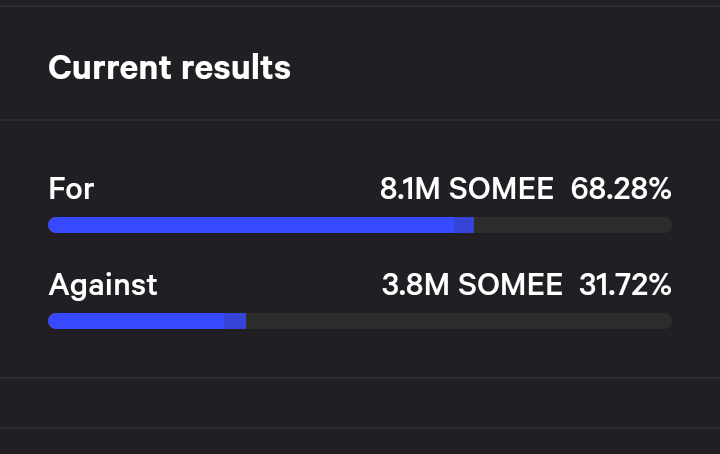The height and width of the screenshot is (454, 720).
Task: Click the bright blue filled part of Against bar
Action: (x=136, y=321)
